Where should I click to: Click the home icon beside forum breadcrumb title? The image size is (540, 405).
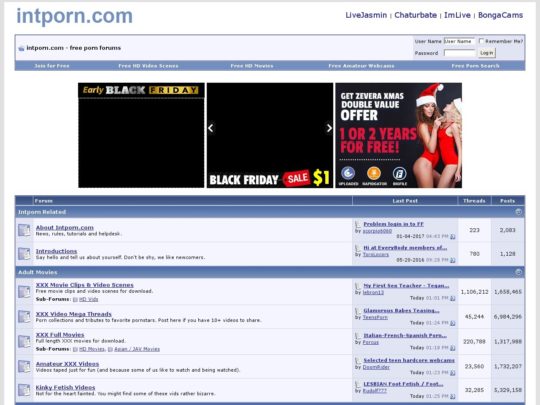(x=21, y=48)
